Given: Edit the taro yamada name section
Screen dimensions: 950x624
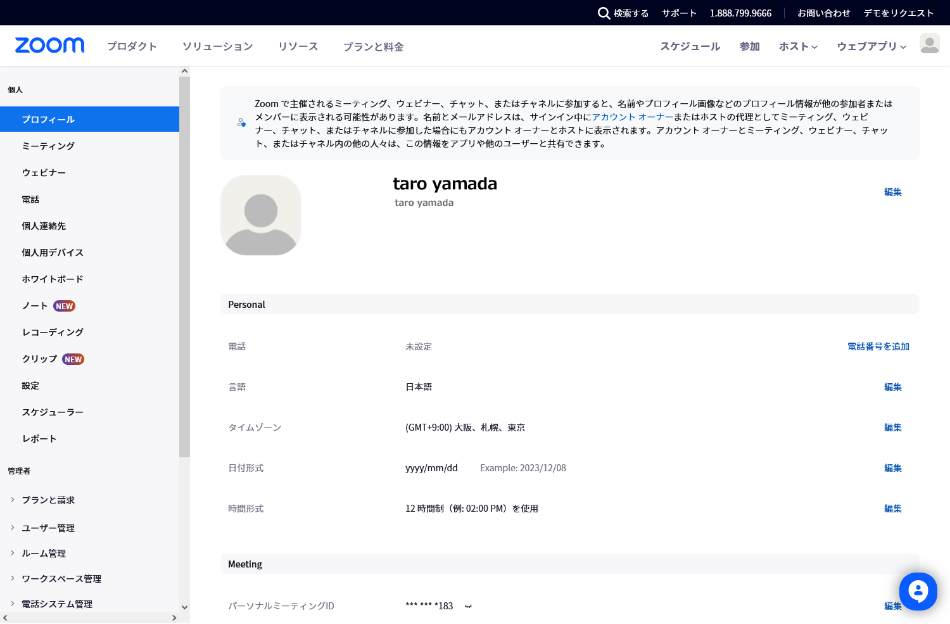Looking at the screenshot, I should coord(892,192).
